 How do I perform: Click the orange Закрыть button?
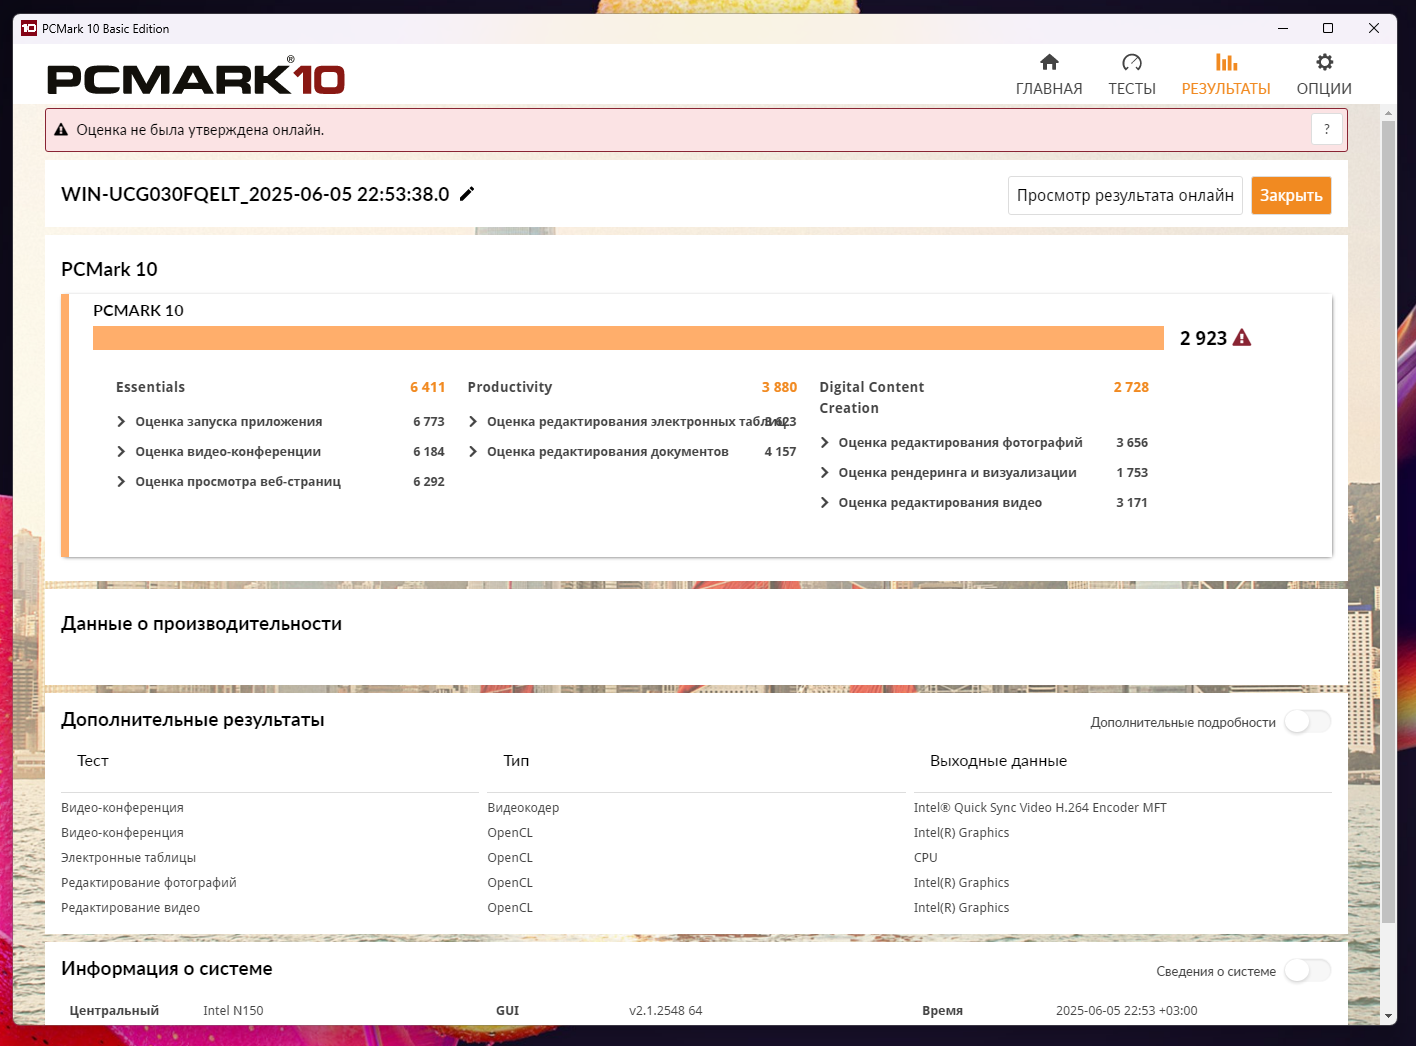(x=1291, y=195)
